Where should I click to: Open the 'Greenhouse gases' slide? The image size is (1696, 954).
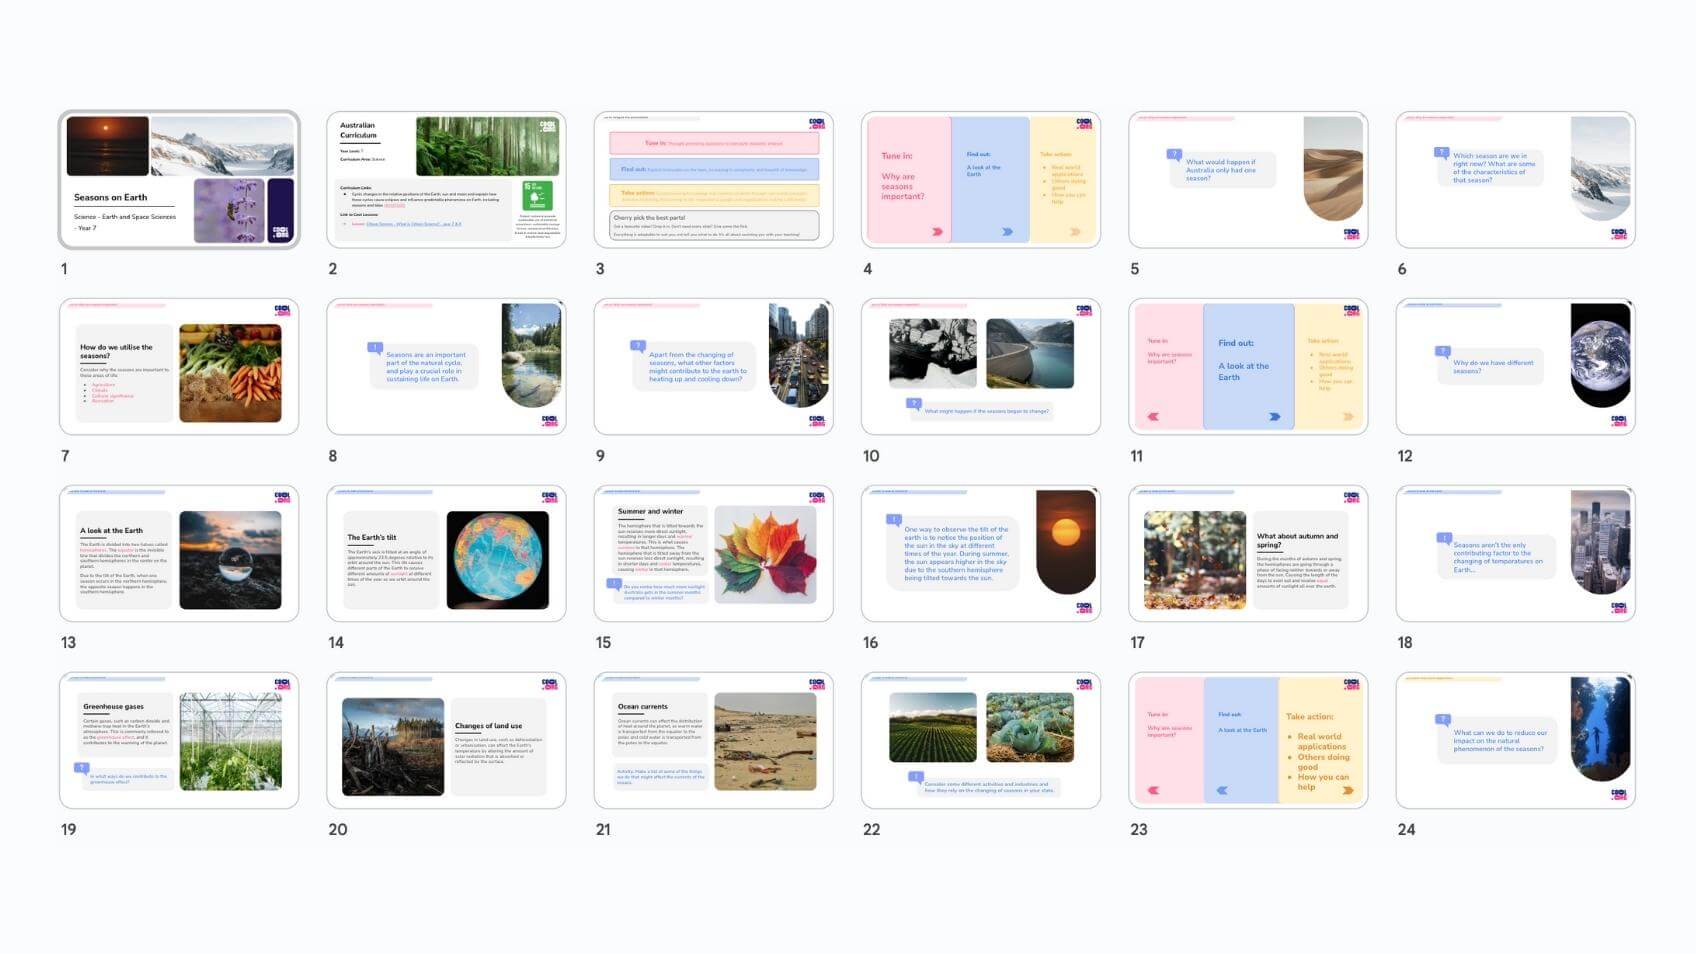[179, 741]
